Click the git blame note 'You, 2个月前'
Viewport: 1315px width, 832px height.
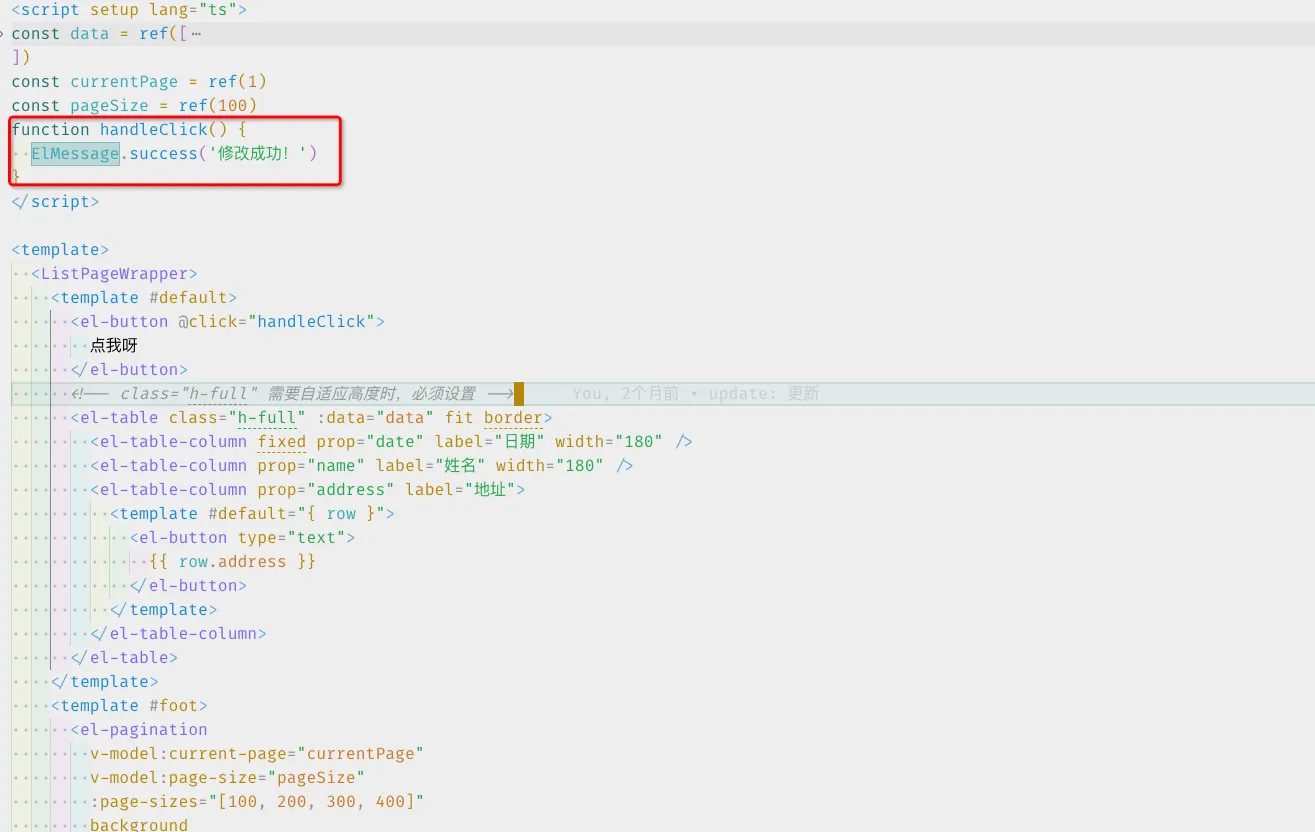tap(626, 394)
